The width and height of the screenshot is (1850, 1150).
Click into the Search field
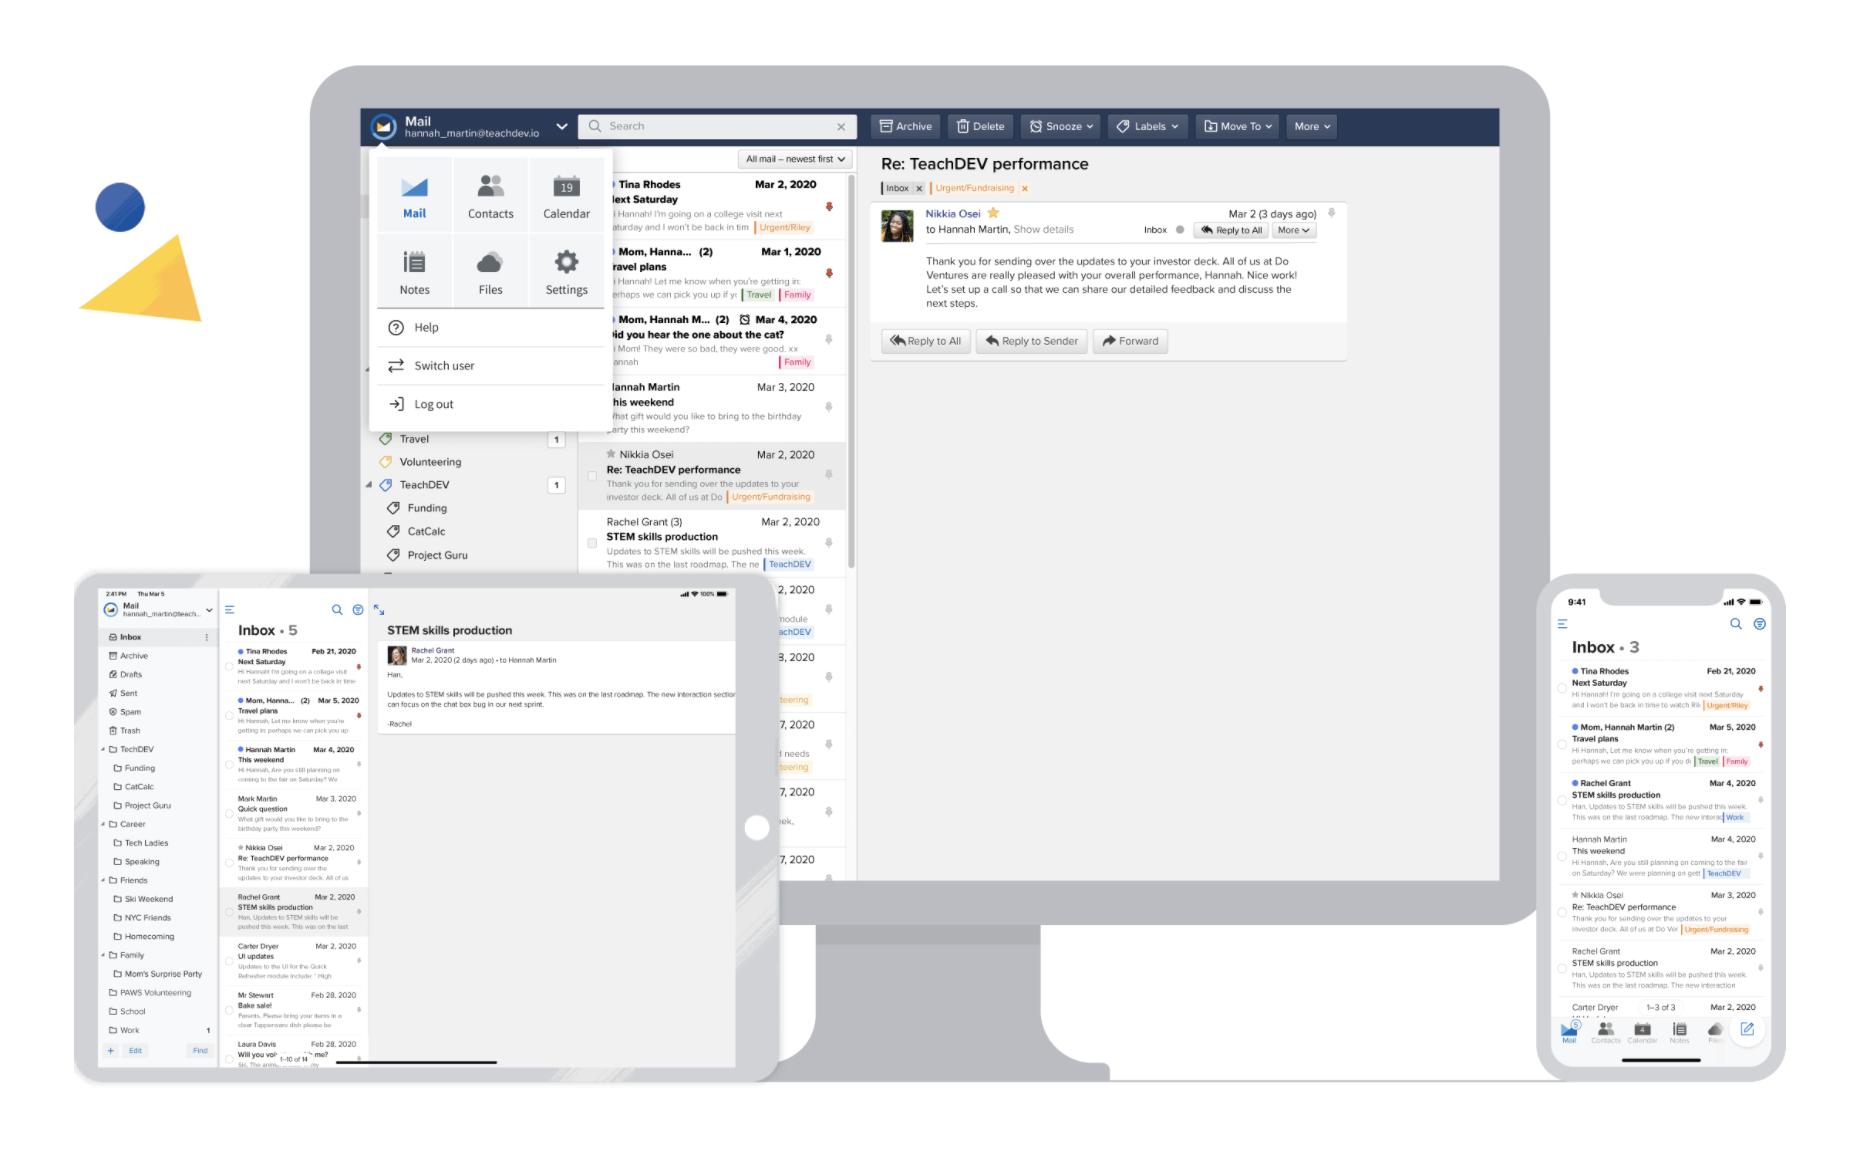717,126
